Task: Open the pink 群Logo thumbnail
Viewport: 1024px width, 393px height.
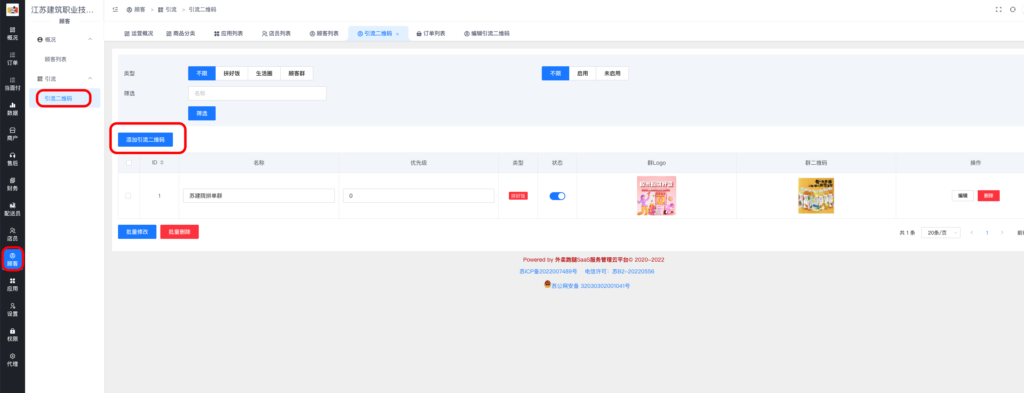Action: point(656,196)
